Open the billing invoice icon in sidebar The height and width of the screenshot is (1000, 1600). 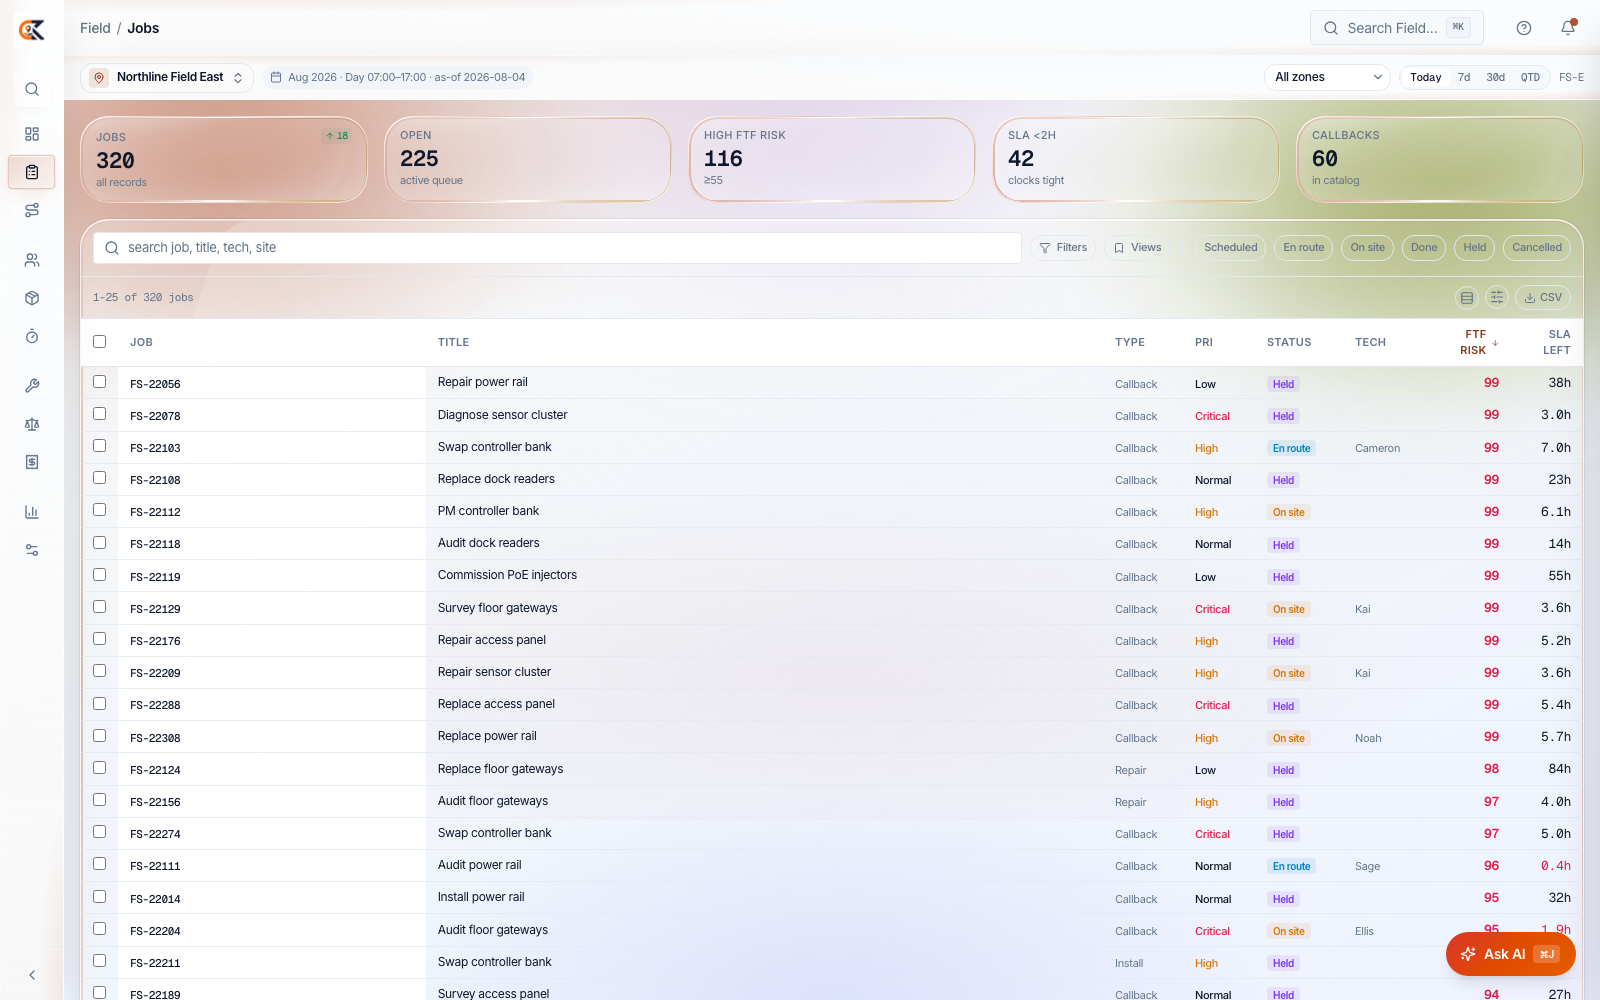(x=32, y=462)
